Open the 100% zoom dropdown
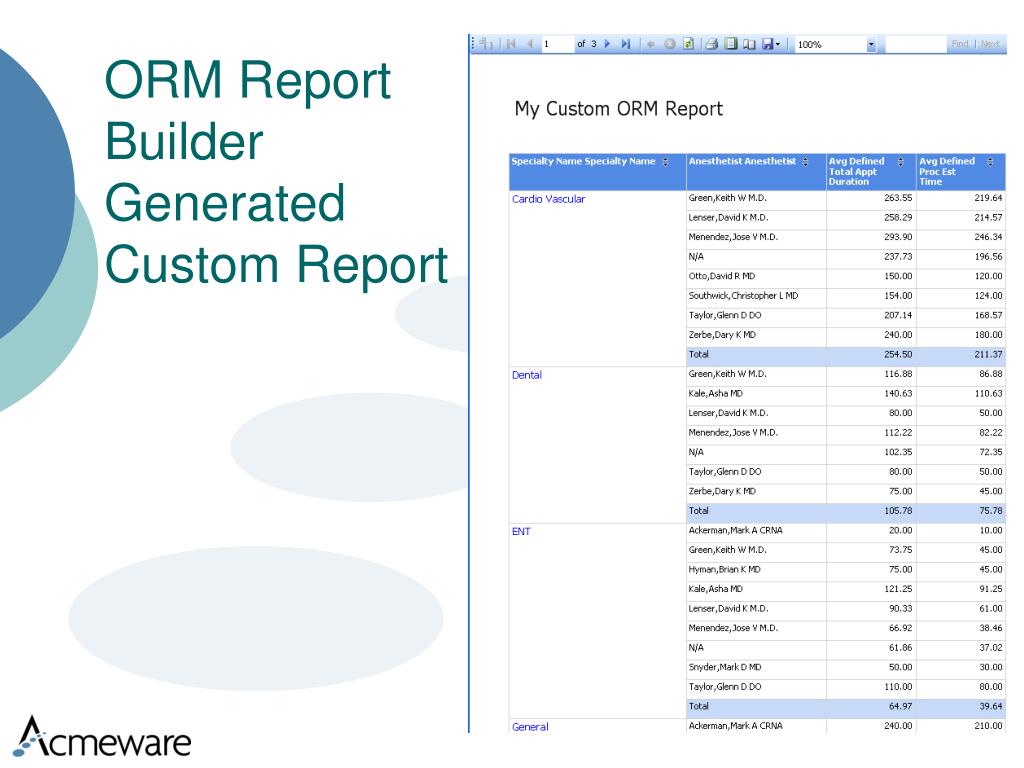This screenshot has height=768, width=1024. pos(871,44)
